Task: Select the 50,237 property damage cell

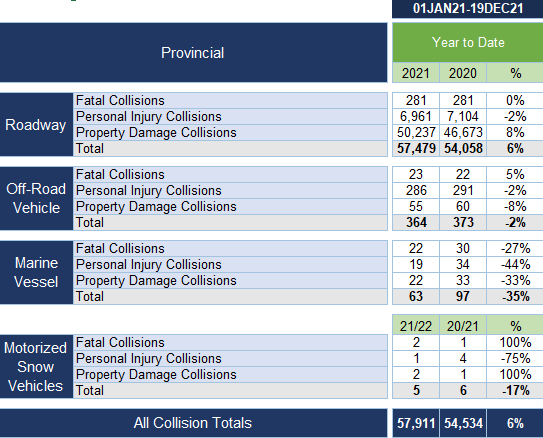Action: pos(416,132)
